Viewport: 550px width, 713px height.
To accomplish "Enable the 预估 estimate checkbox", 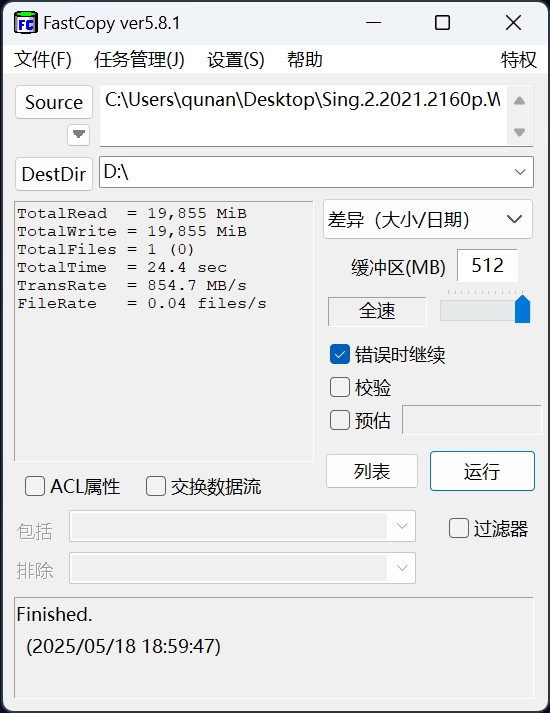I will (340, 420).
